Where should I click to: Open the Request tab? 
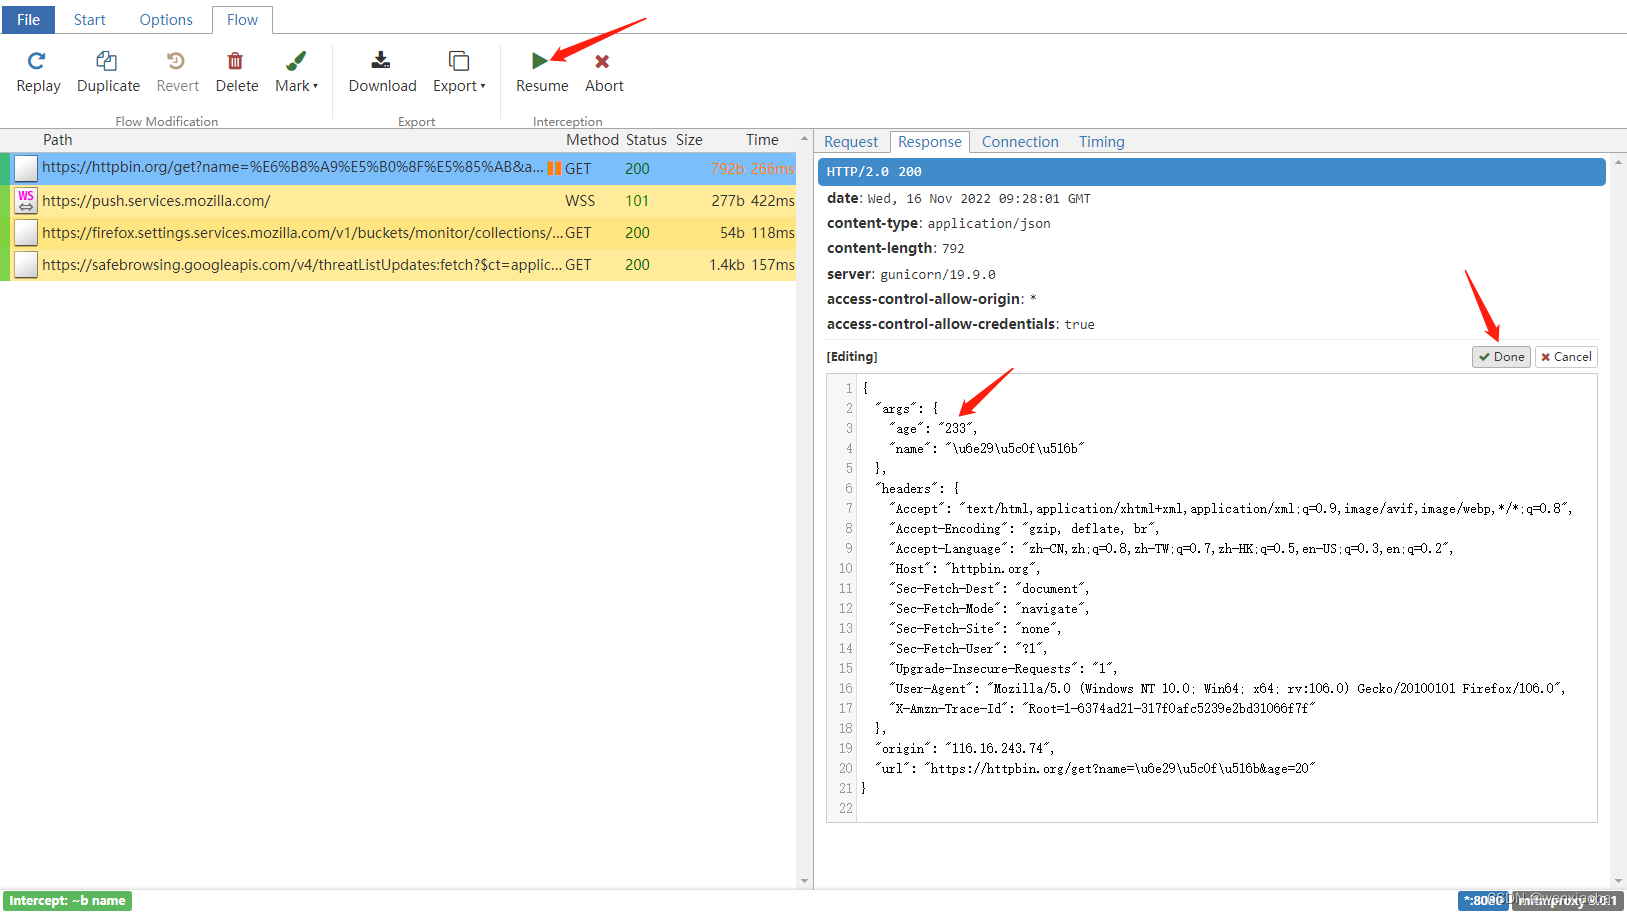pyautogui.click(x=851, y=142)
